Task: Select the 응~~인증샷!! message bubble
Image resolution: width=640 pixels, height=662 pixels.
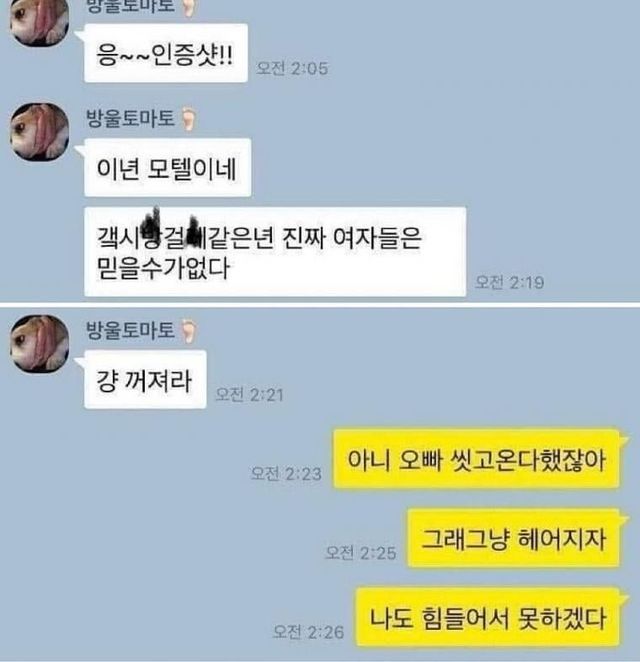Action: (165, 53)
